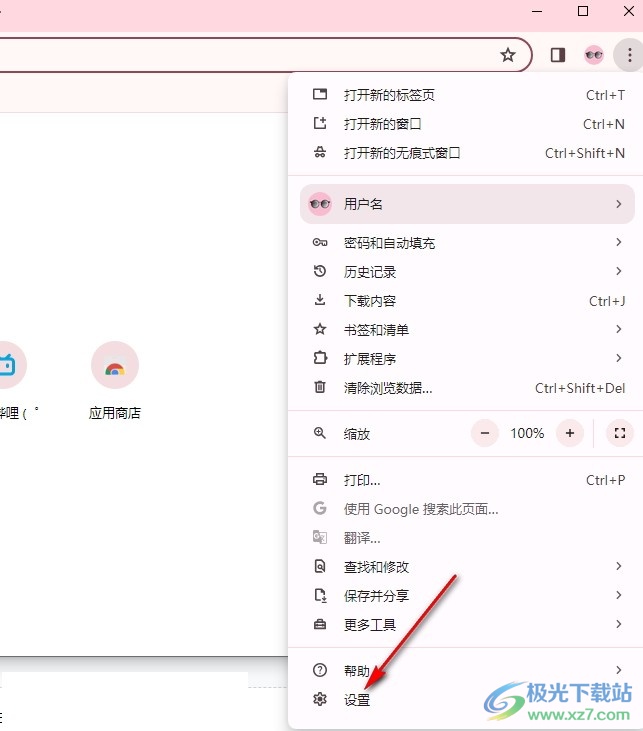Click the toolbox icon for more tools
643x731 pixels.
320,624
